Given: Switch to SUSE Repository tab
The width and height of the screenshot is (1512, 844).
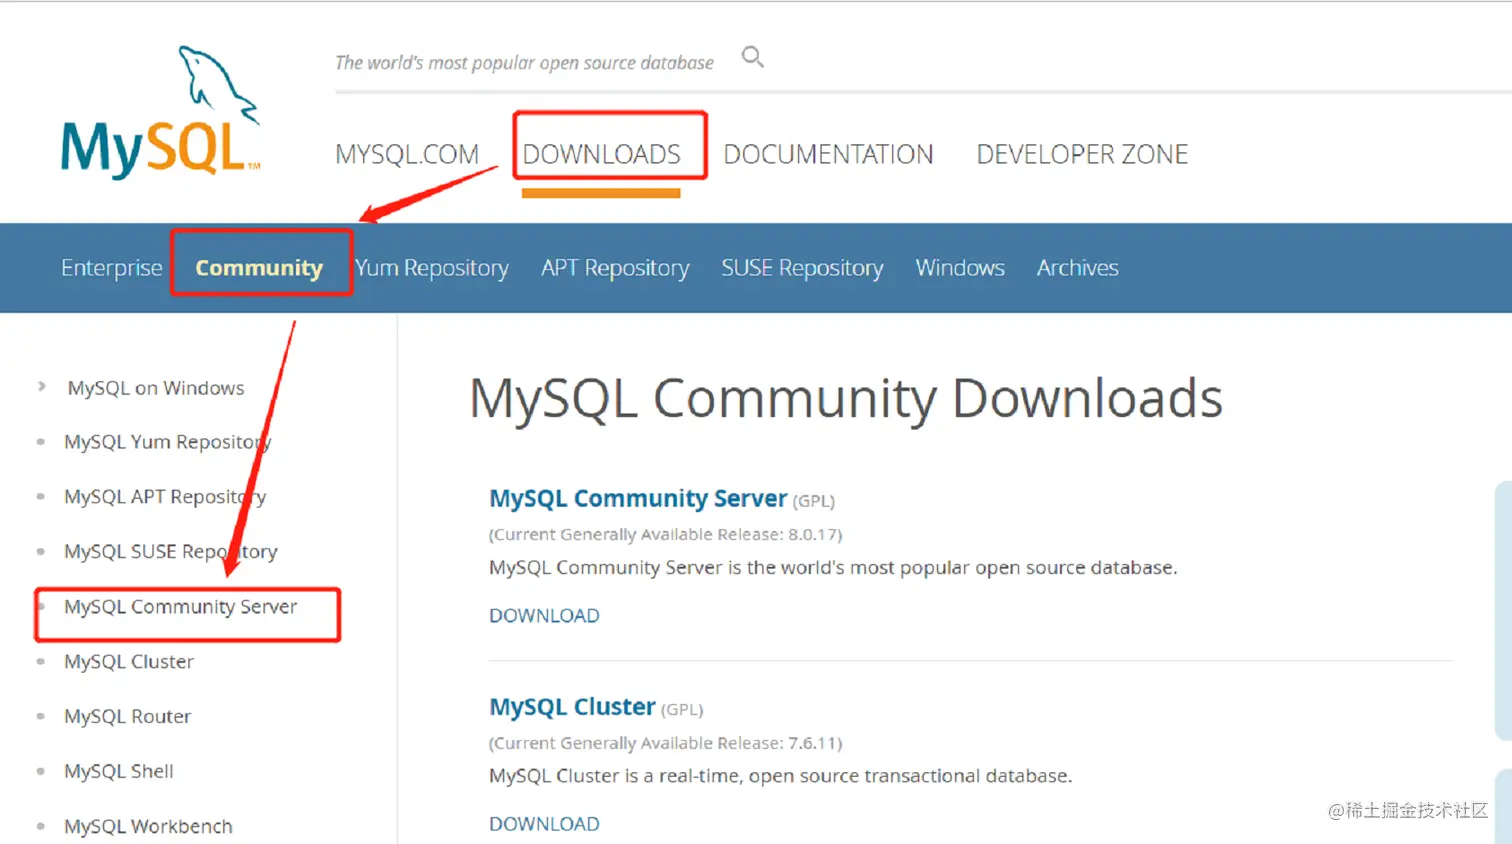Looking at the screenshot, I should tap(802, 268).
